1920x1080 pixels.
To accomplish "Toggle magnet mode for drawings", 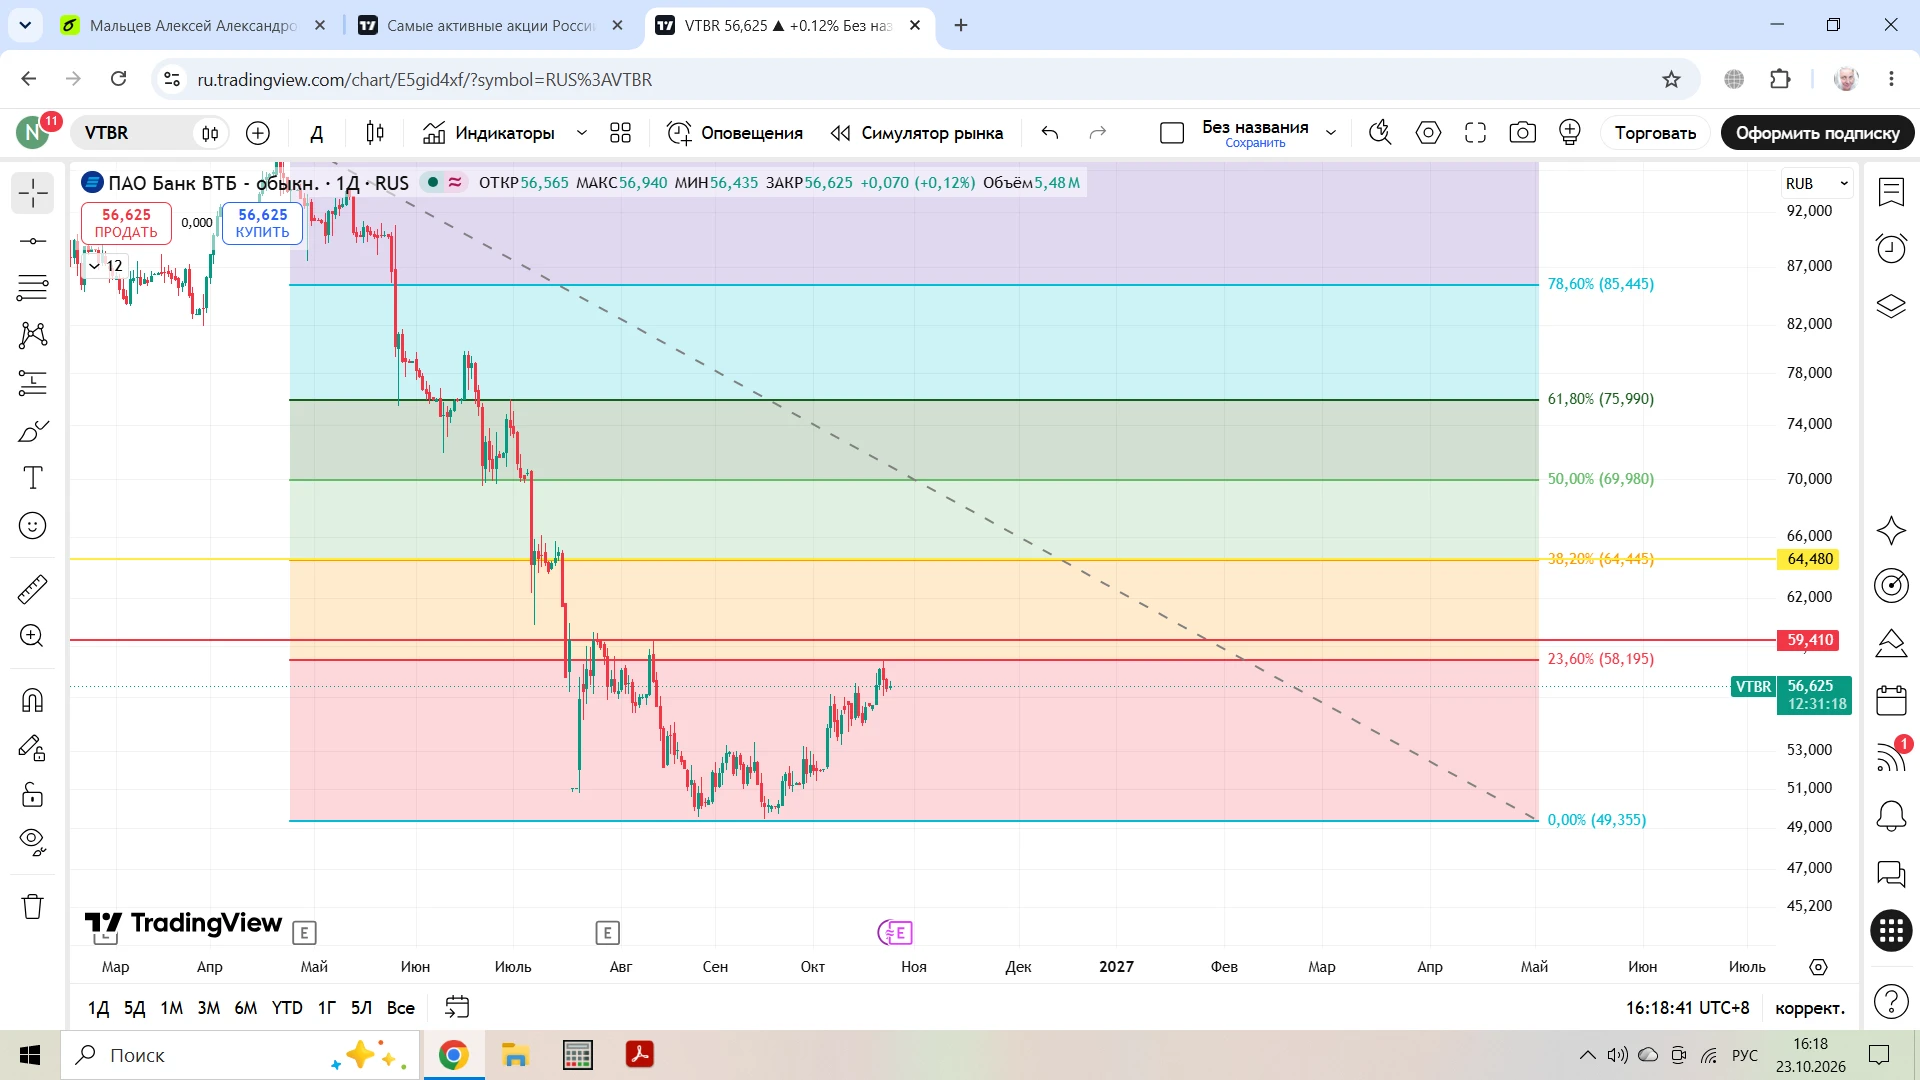I will (32, 700).
